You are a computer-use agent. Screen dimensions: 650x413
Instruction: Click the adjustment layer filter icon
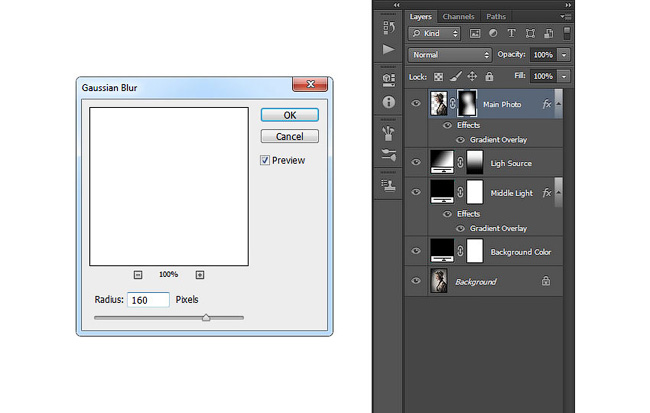493,33
